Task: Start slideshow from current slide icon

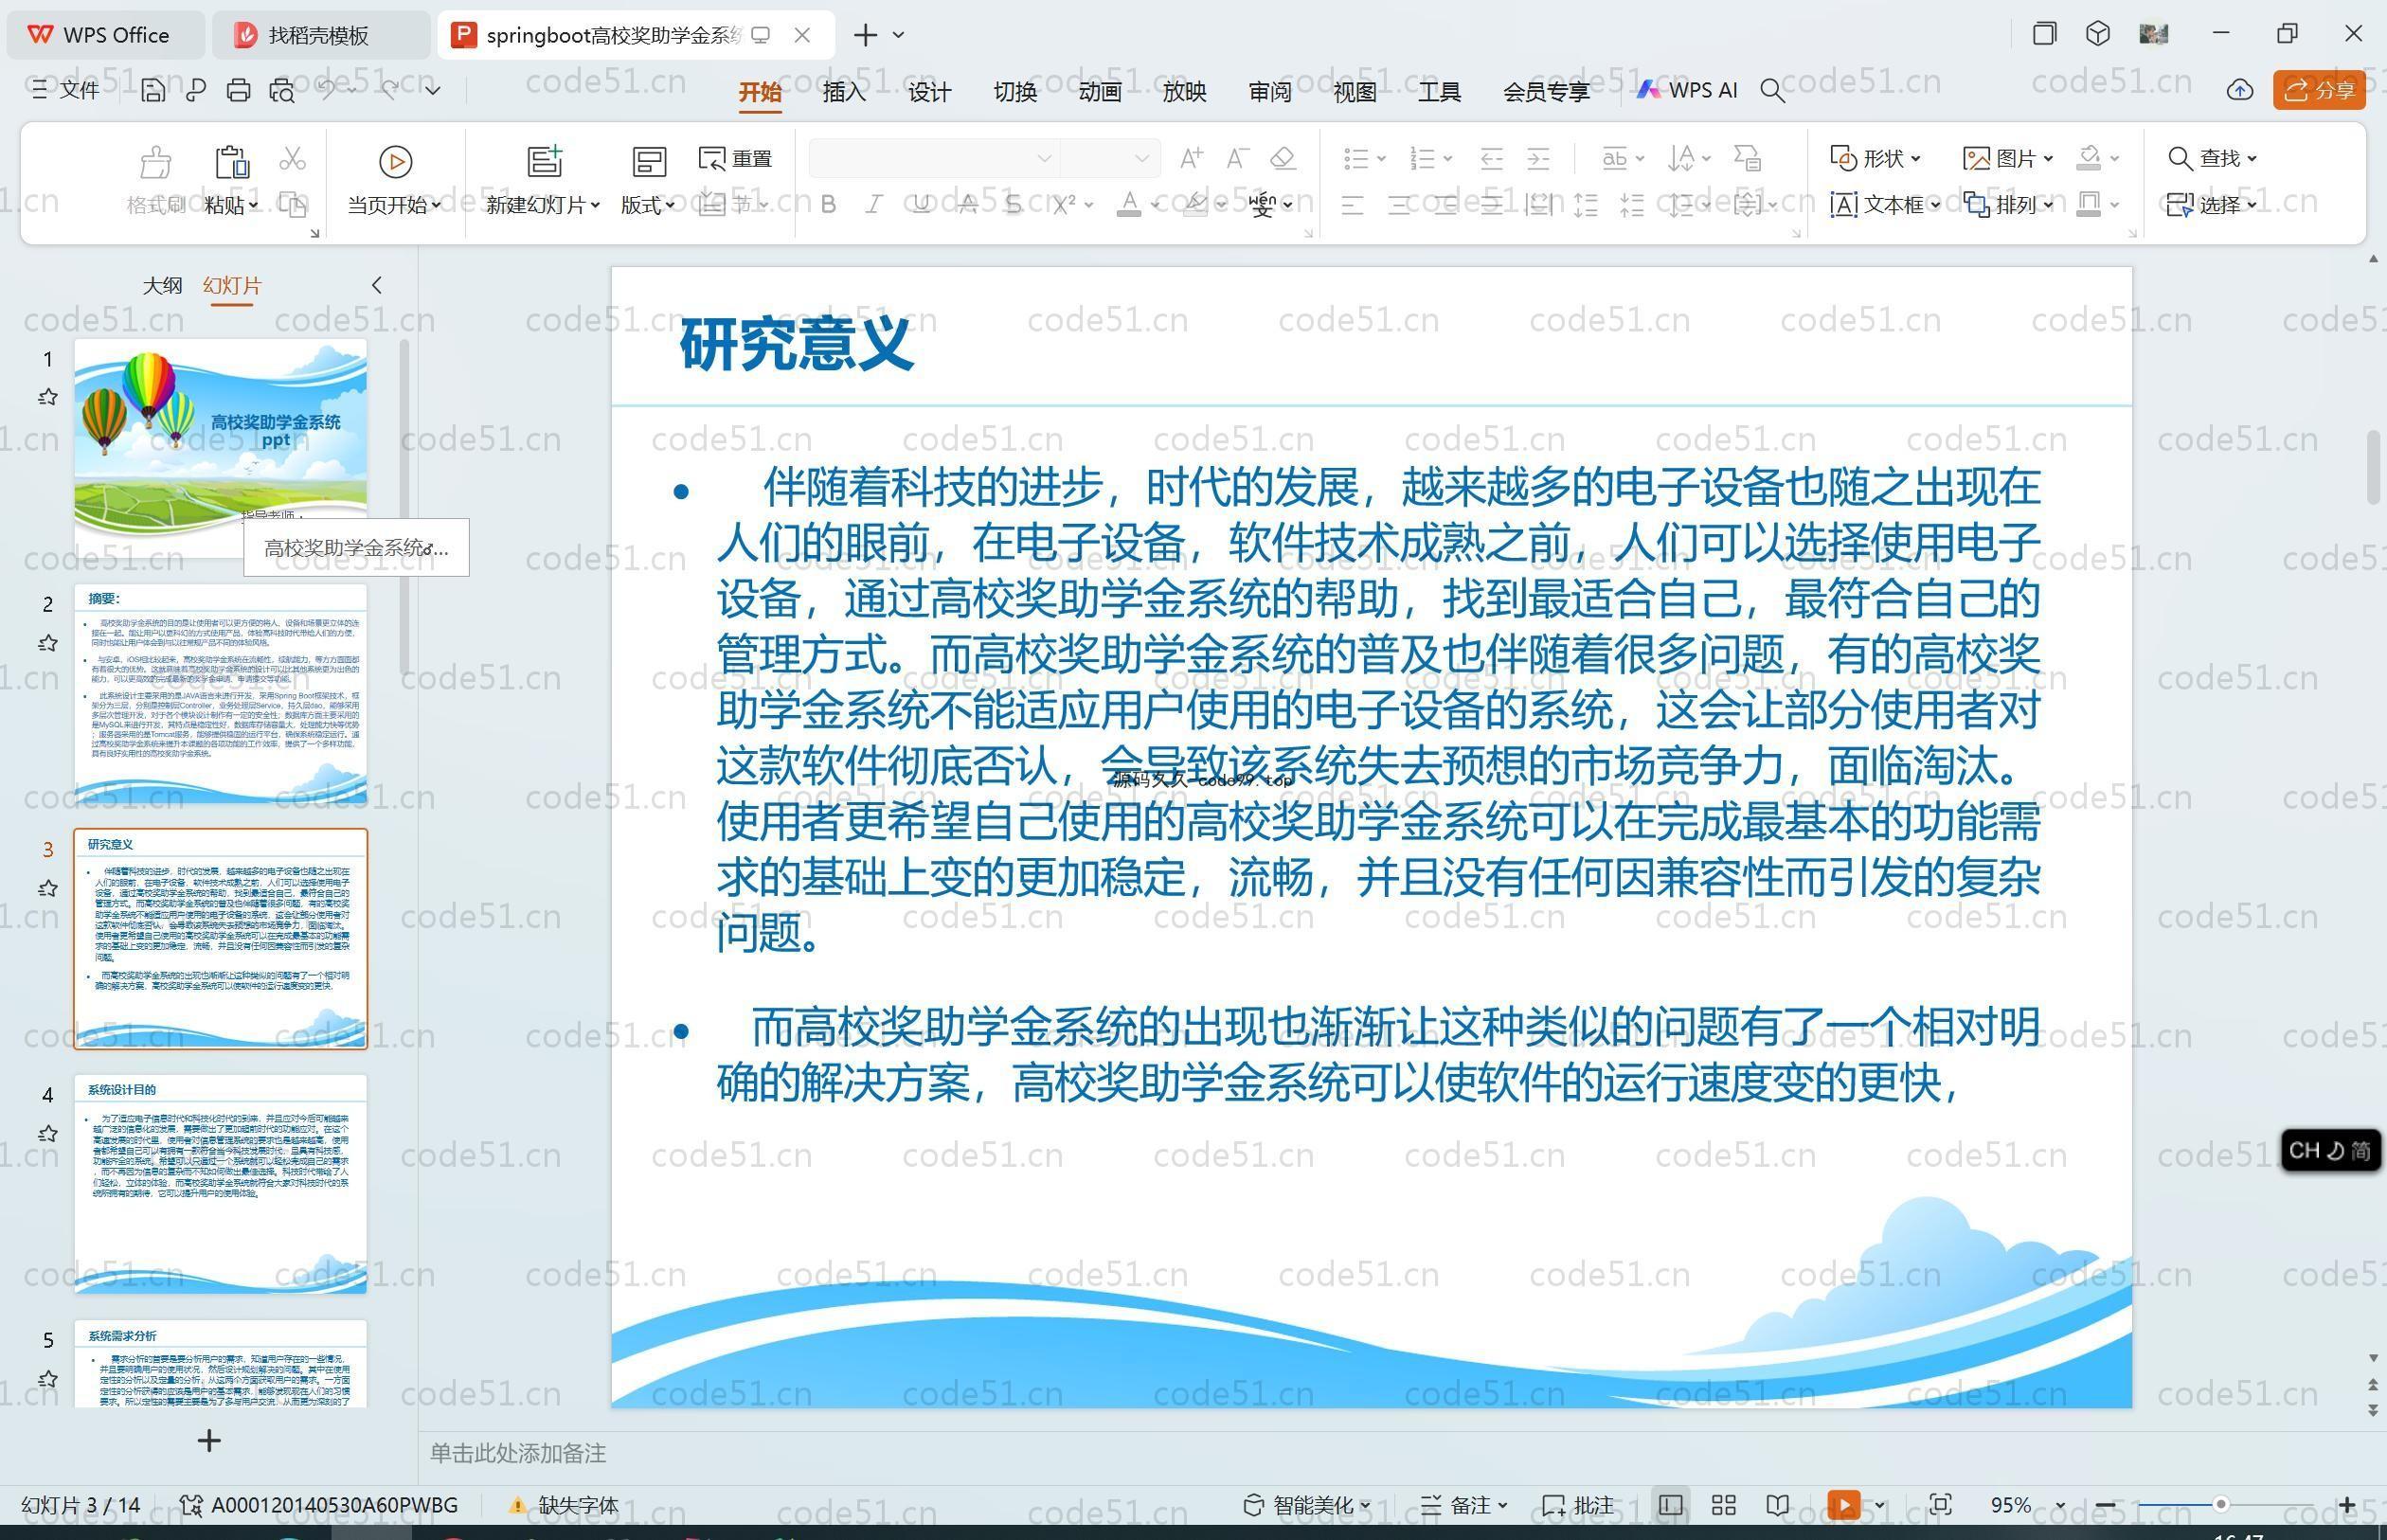Action: tap(395, 161)
